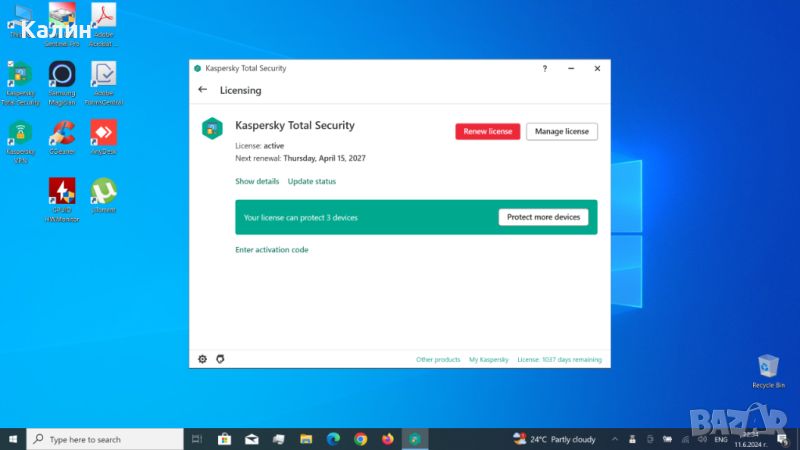The width and height of the screenshot is (800, 450).
Task: Open the support icon beside the gear
Action: 220,359
